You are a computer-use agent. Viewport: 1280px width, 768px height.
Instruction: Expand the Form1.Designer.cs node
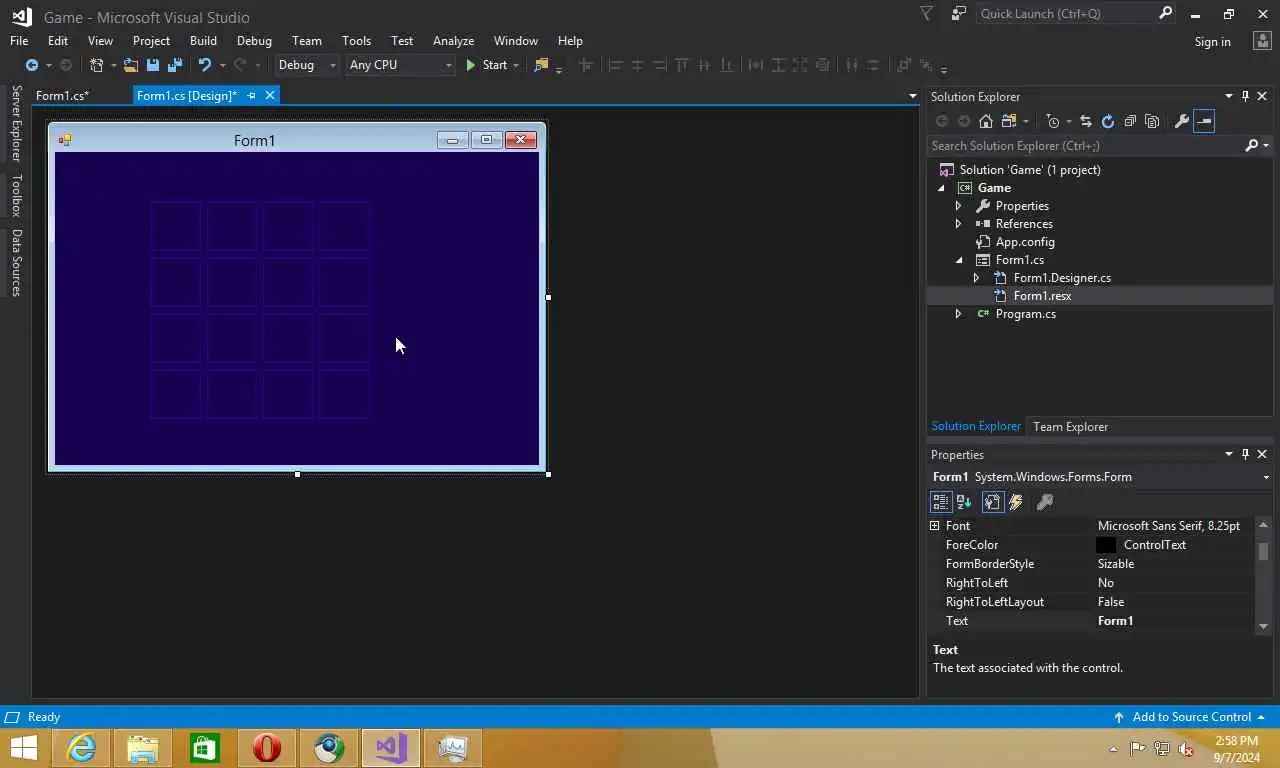(x=976, y=278)
